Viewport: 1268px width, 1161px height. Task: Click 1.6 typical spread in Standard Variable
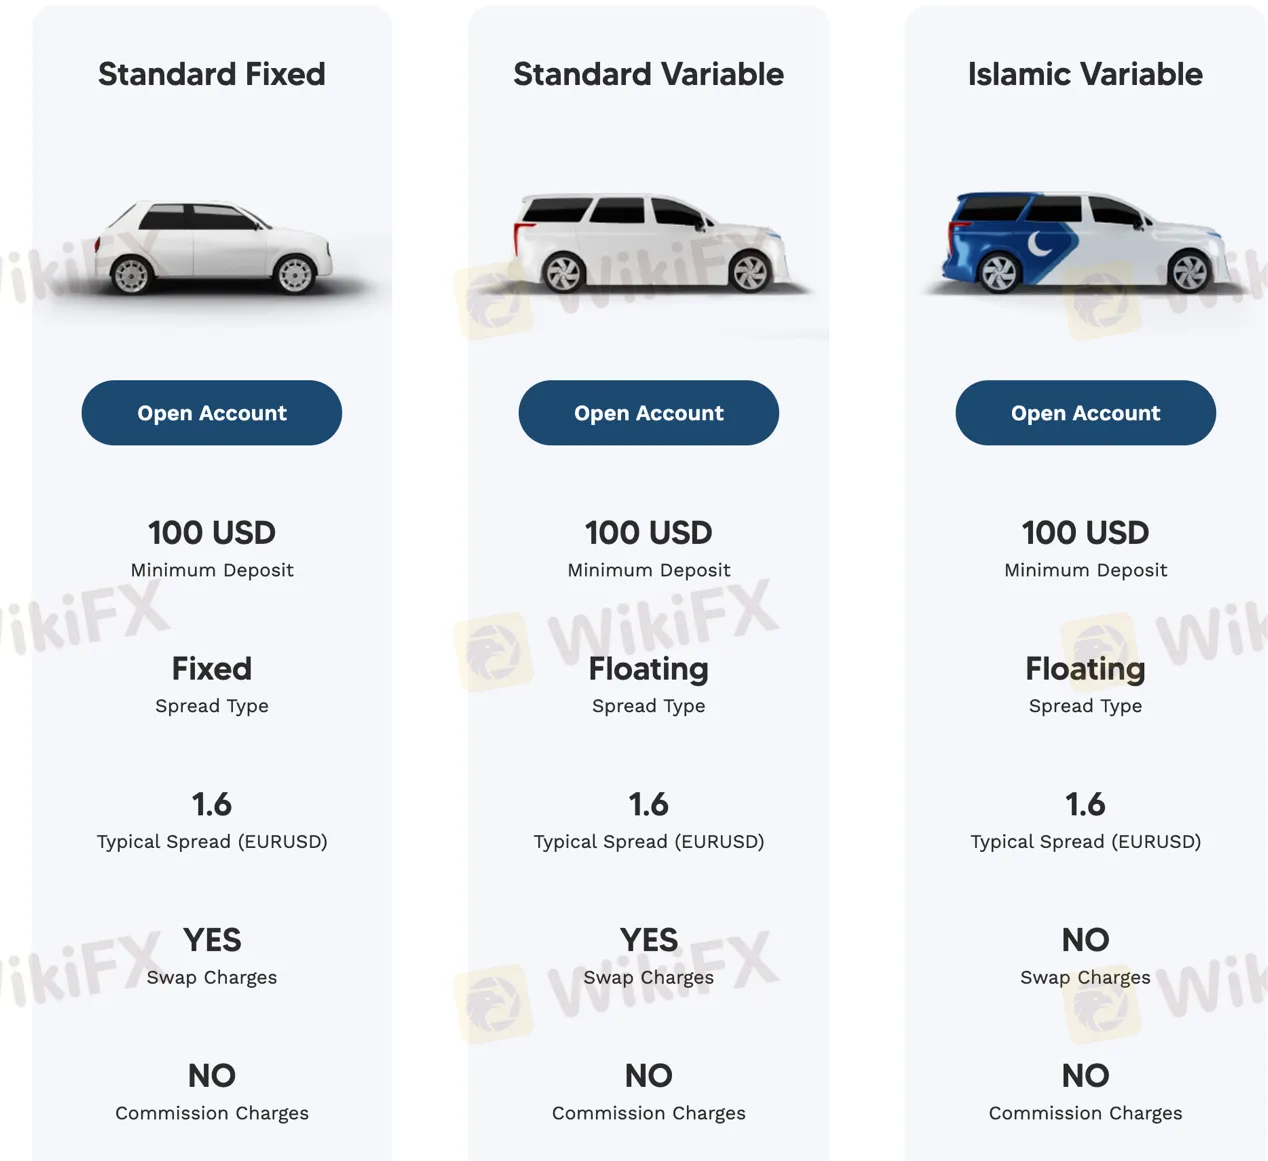[649, 804]
